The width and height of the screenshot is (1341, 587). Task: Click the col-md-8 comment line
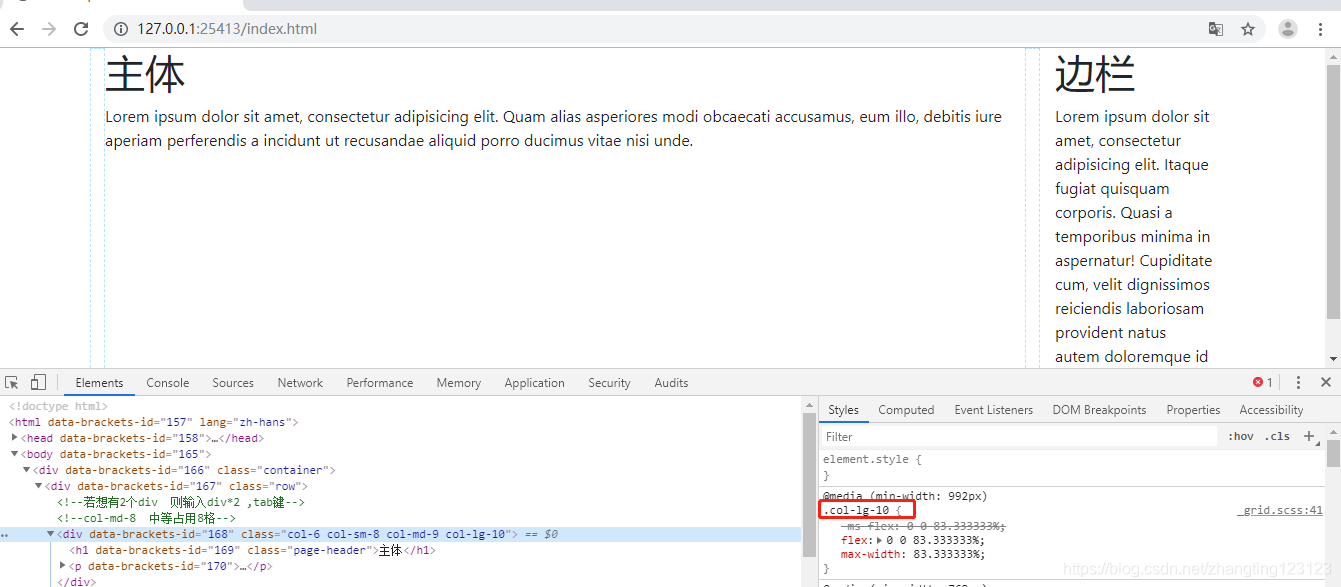point(146,518)
